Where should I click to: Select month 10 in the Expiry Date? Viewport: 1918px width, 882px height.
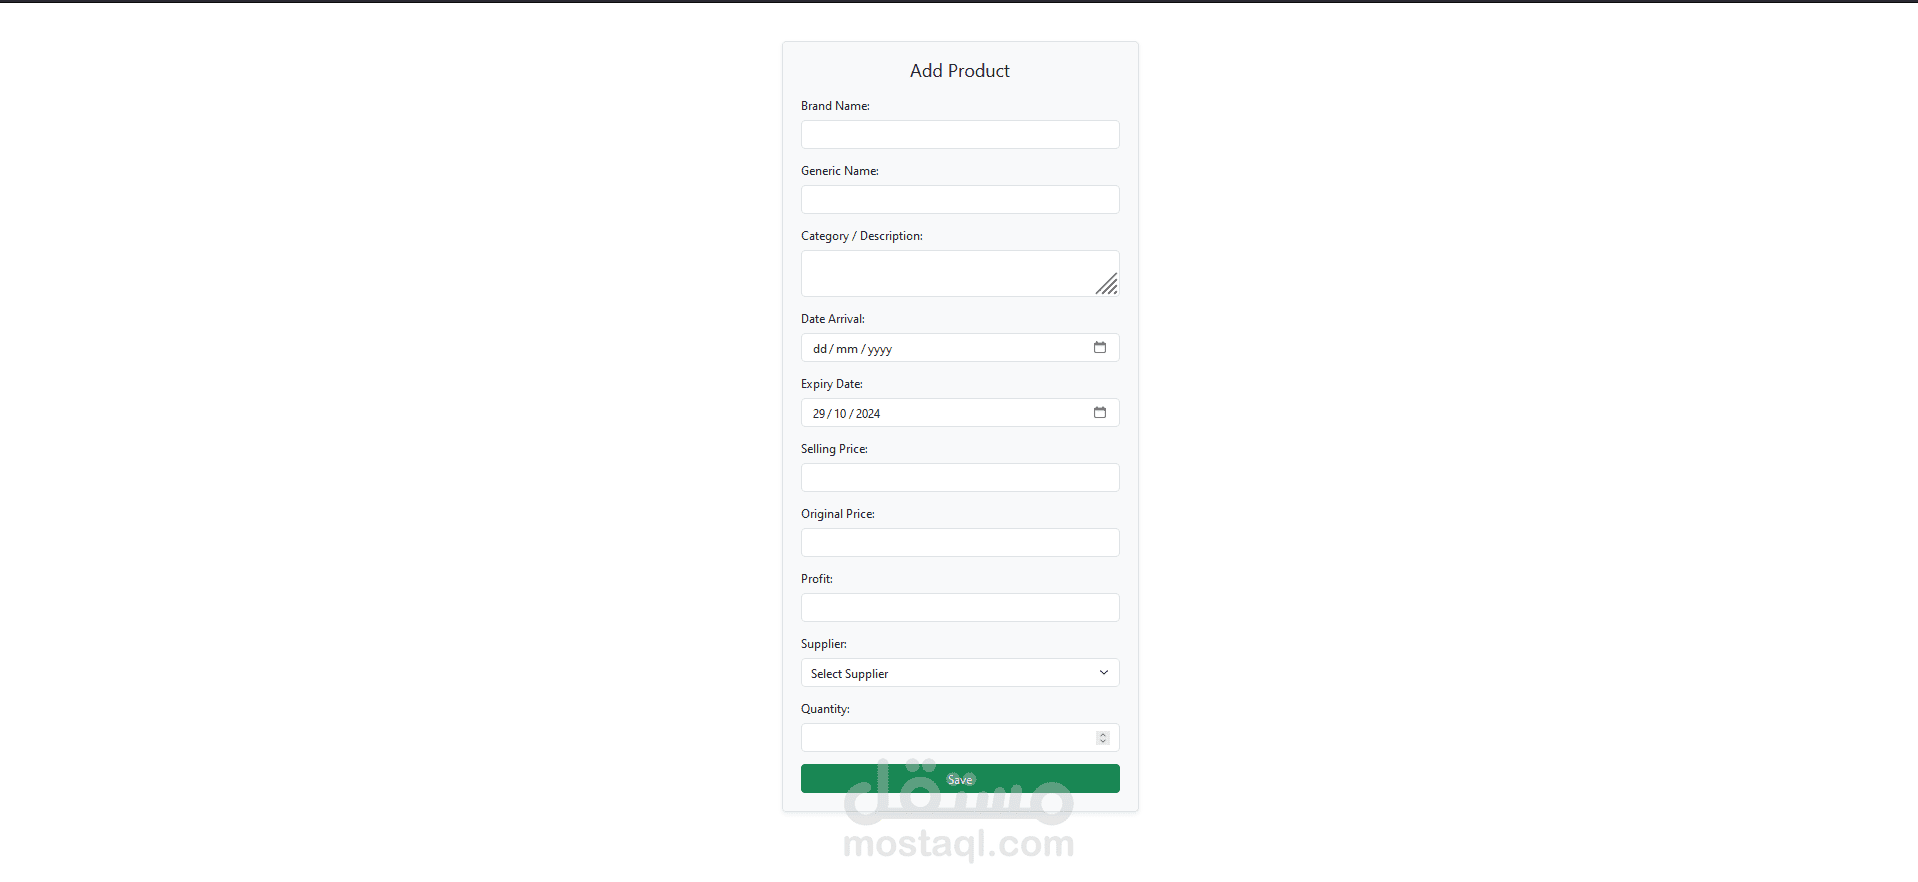click(840, 414)
